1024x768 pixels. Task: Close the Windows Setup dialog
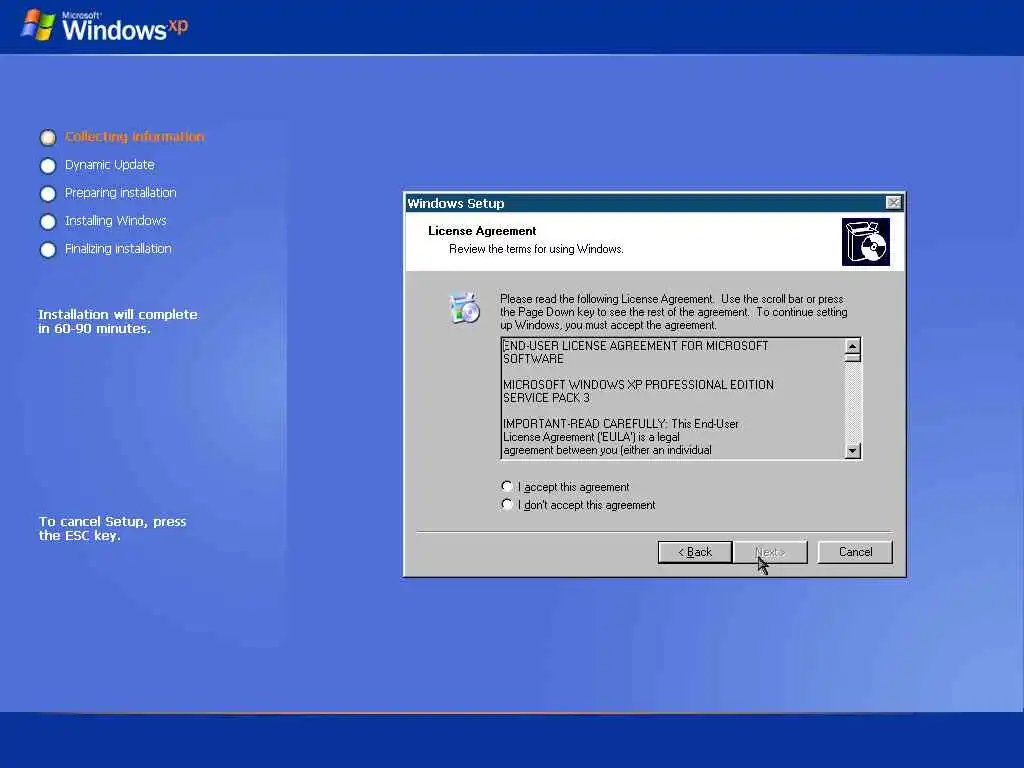point(893,202)
